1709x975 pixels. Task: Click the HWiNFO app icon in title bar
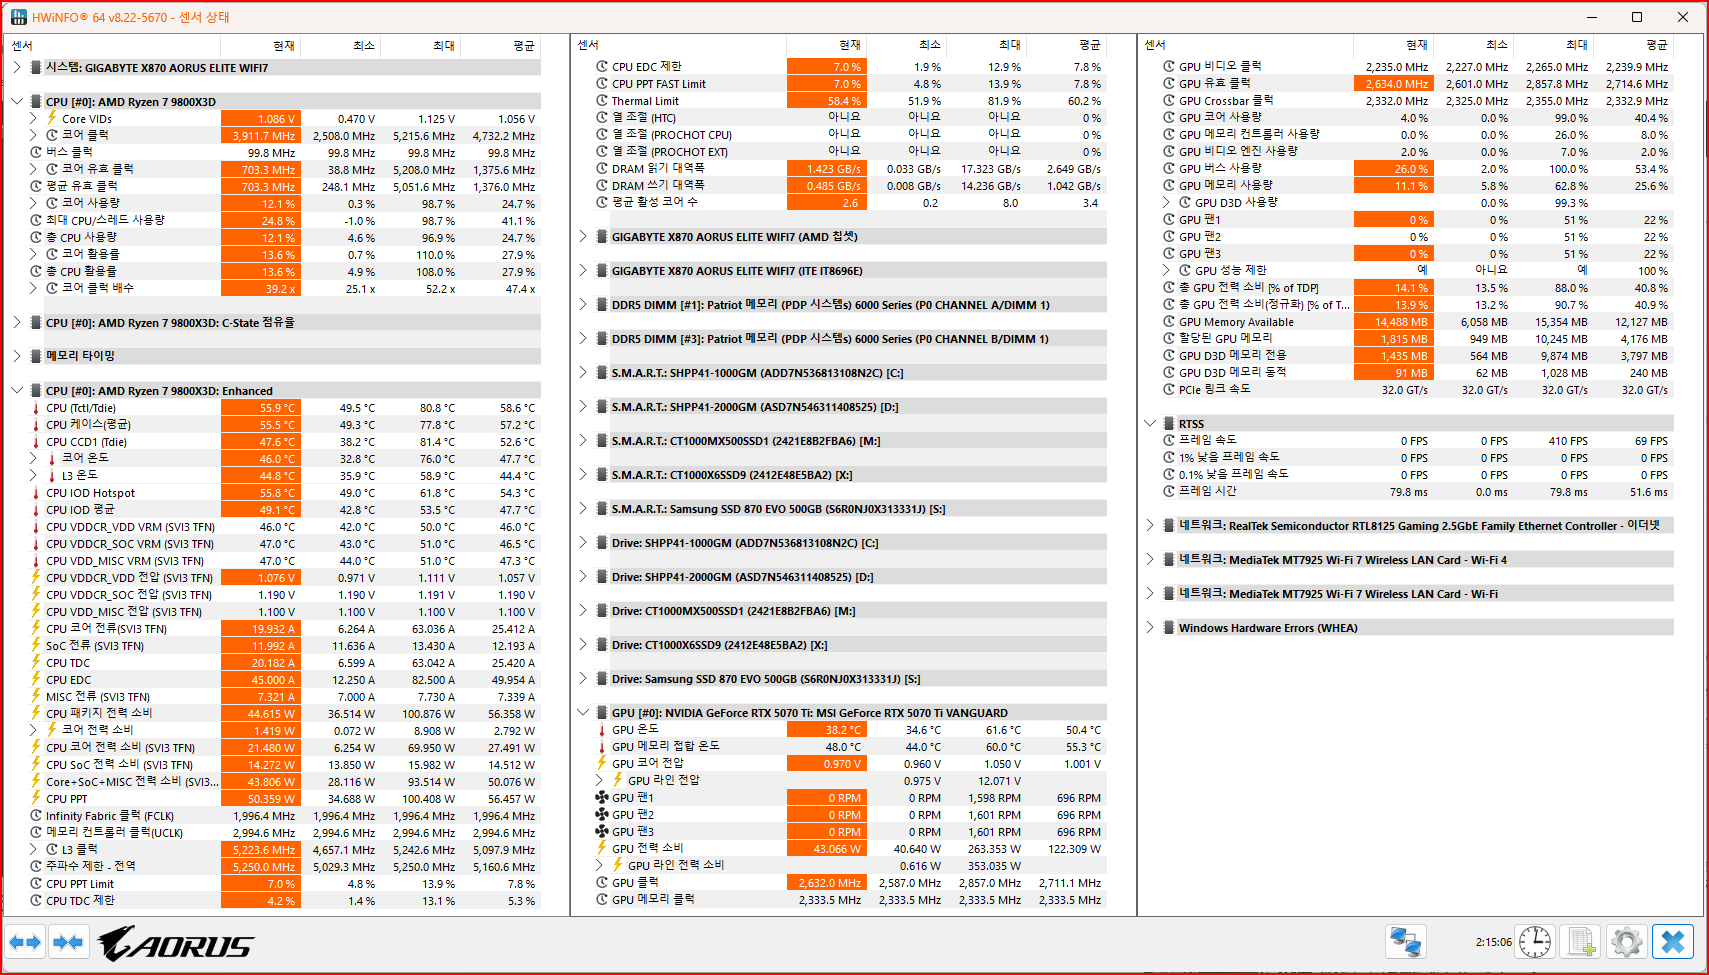click(18, 17)
